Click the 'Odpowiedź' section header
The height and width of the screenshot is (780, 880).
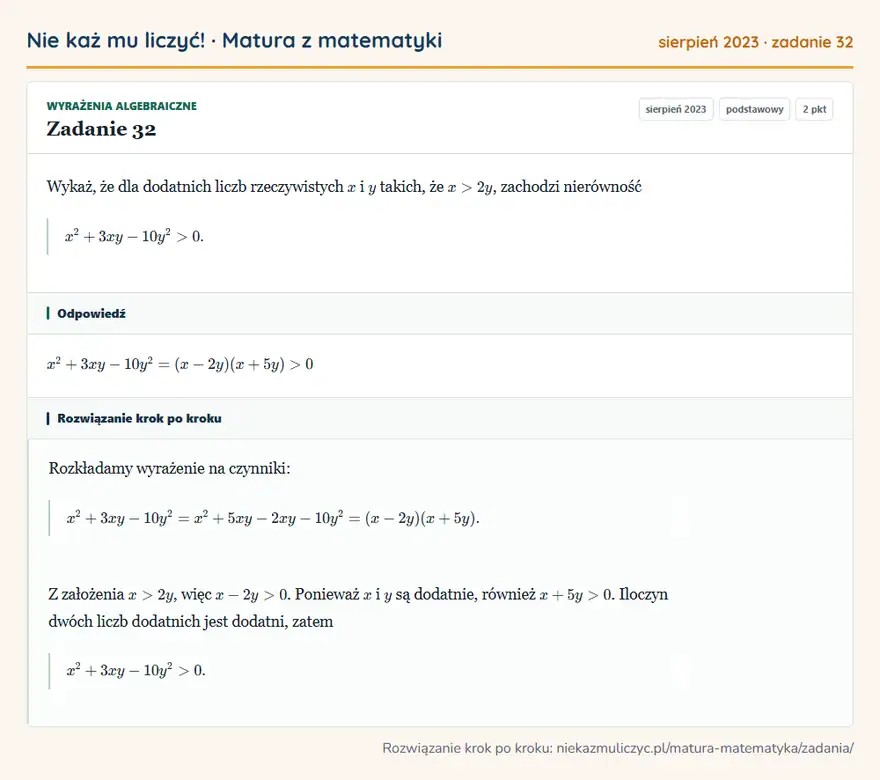coord(91,314)
